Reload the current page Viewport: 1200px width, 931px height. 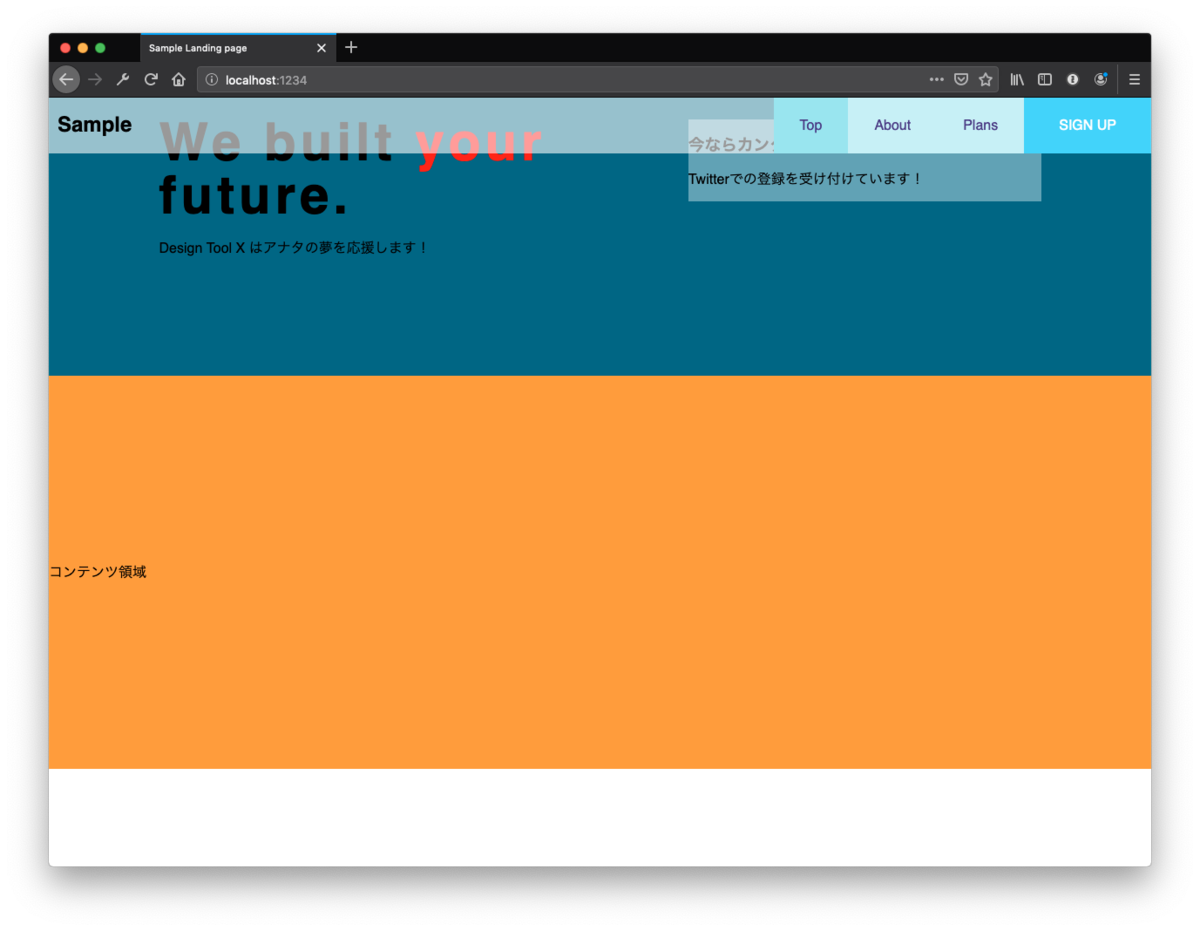[x=151, y=80]
